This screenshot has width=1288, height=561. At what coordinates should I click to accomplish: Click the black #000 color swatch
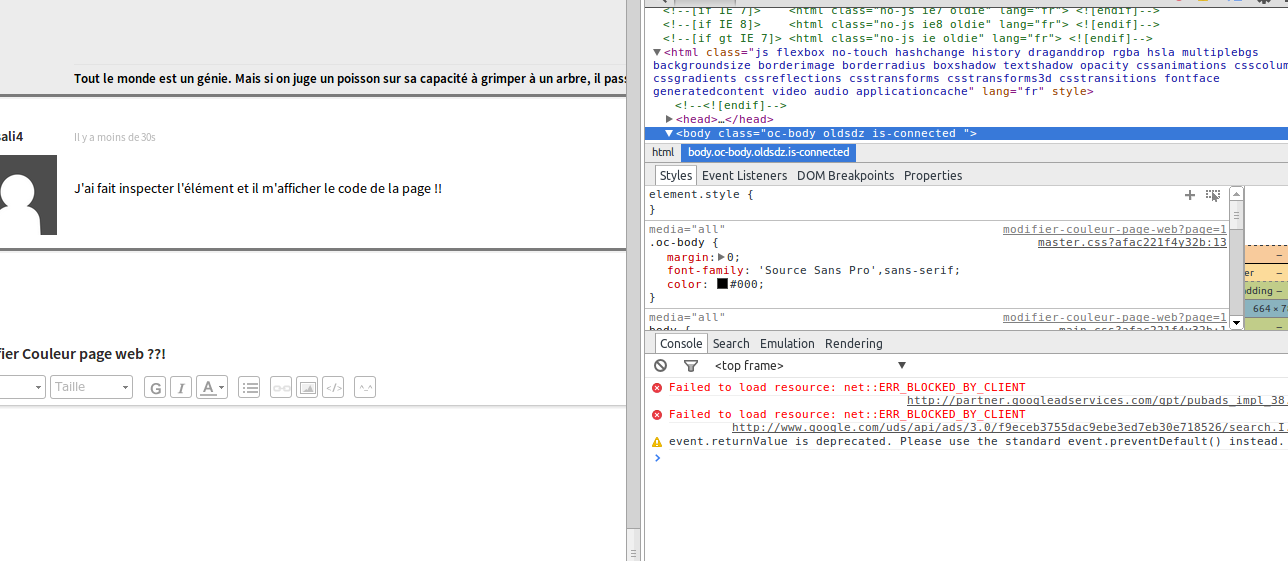tap(722, 285)
